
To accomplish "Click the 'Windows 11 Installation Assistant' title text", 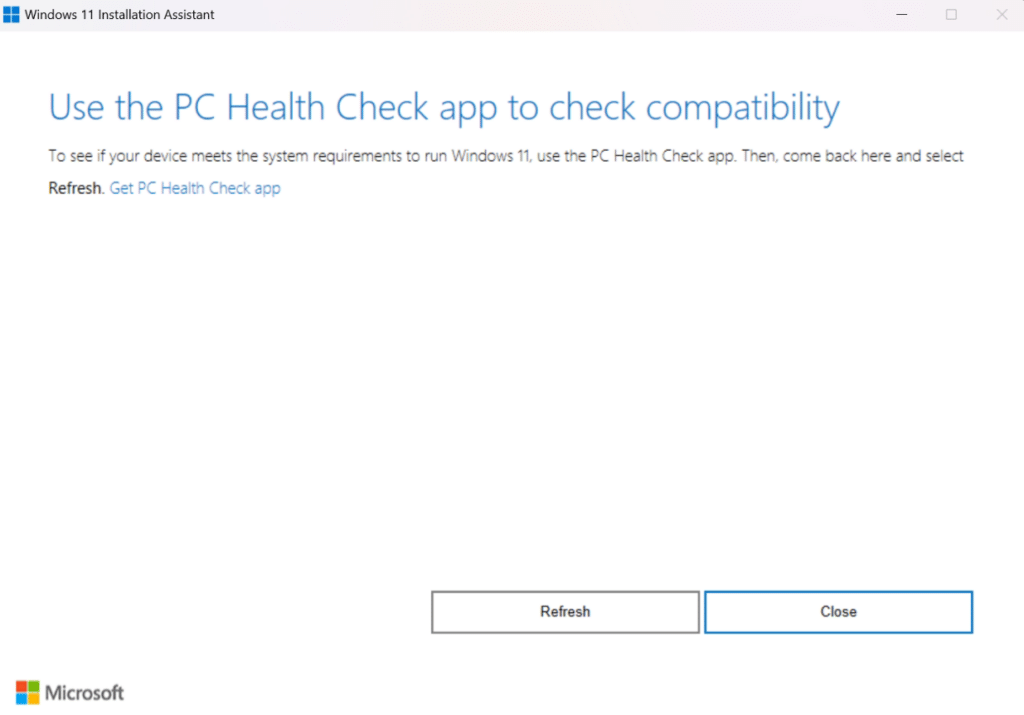I will coord(120,14).
